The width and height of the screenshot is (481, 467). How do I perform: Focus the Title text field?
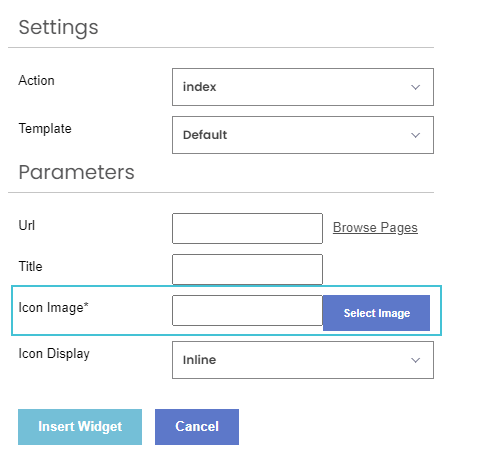pyautogui.click(x=247, y=269)
